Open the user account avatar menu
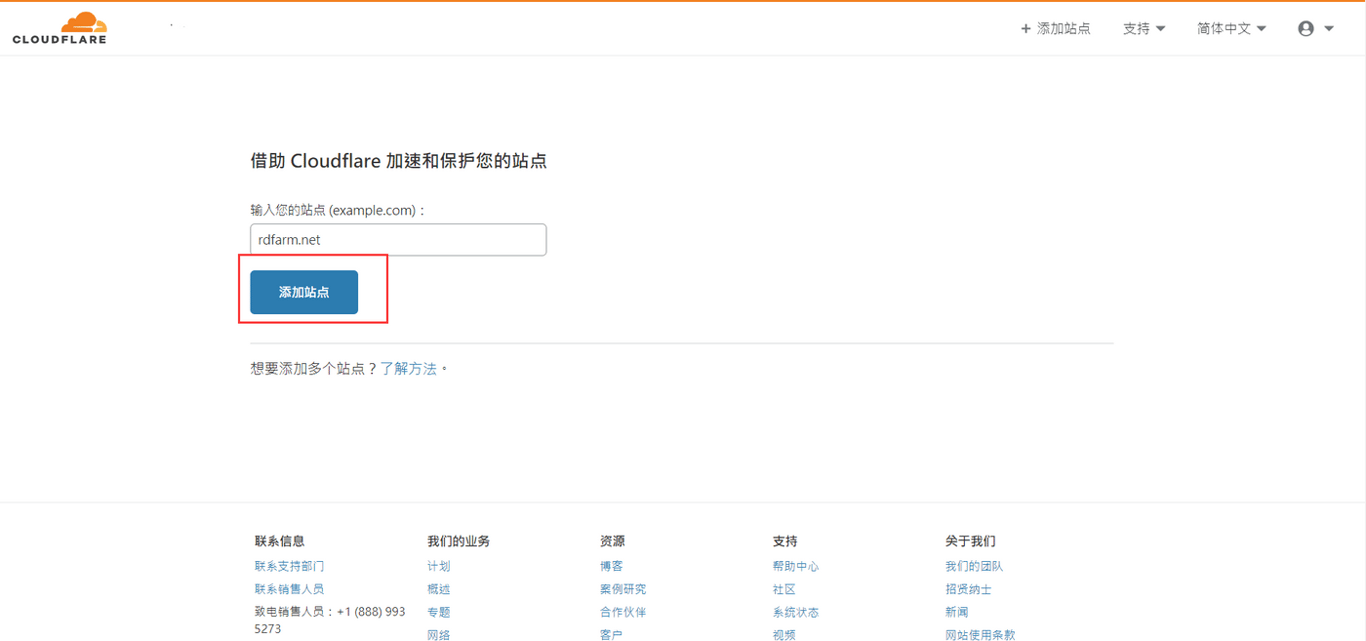Screen dimensions: 1366x641 pos(1316,29)
